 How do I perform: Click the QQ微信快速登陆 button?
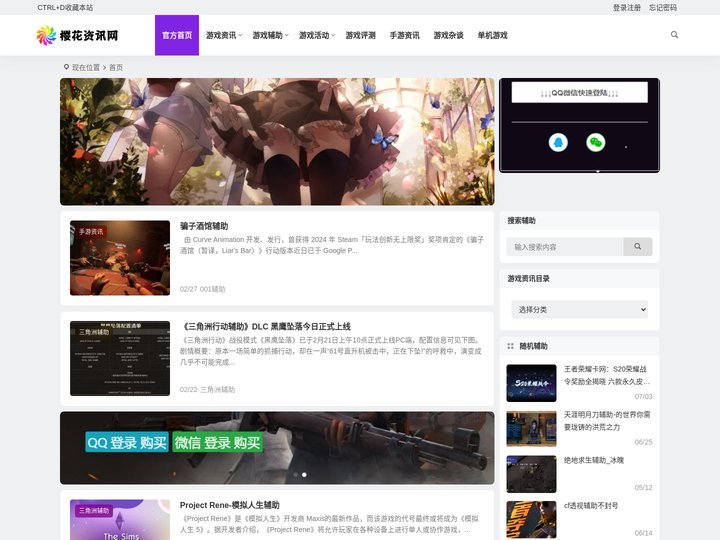point(579,93)
